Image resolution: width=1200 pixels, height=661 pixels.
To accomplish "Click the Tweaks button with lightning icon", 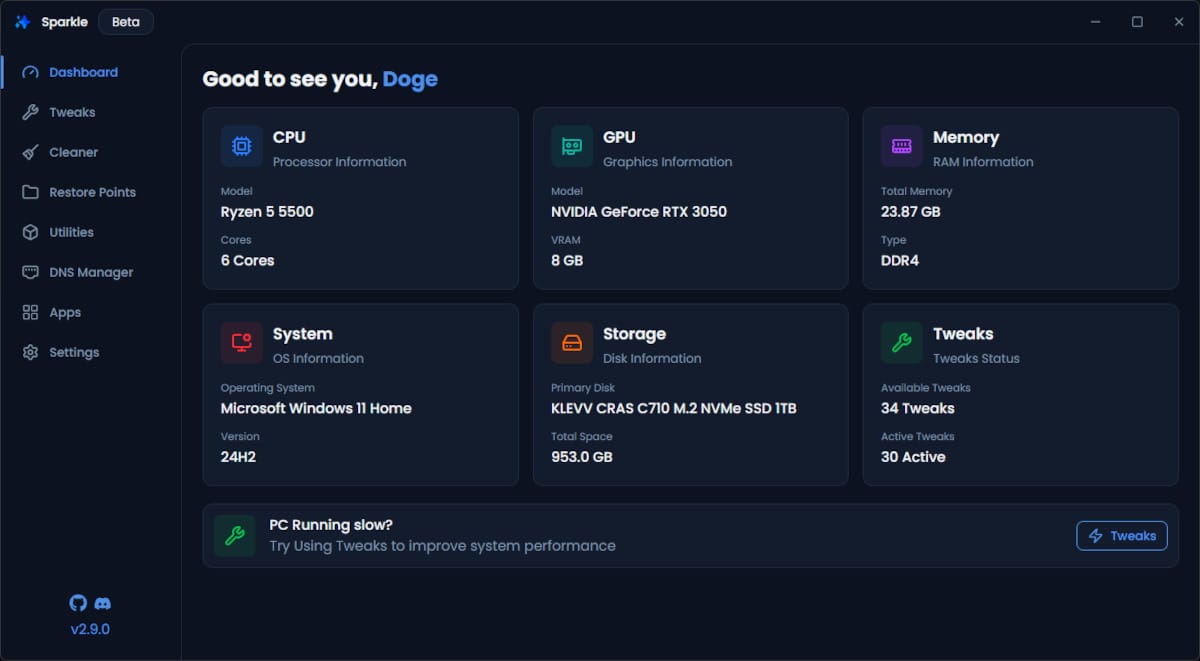I will click(x=1122, y=536).
